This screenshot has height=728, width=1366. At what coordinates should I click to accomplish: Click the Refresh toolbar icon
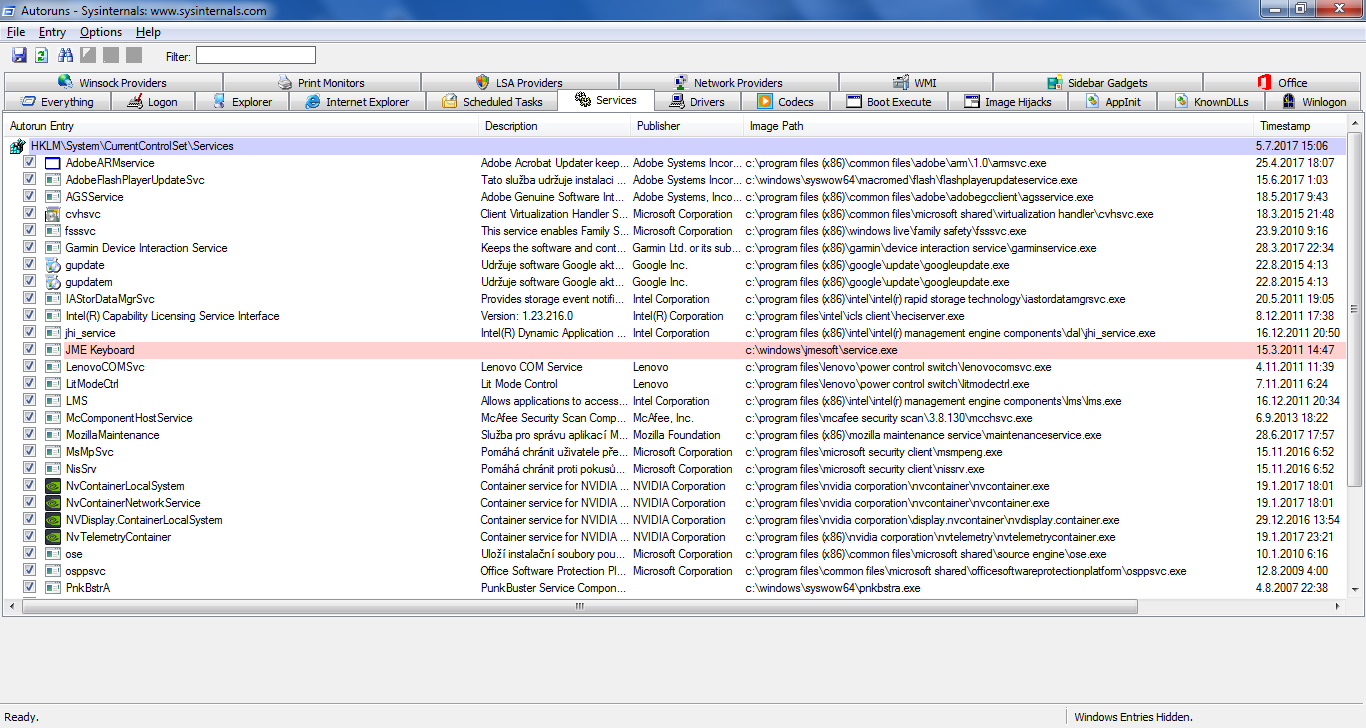(42, 55)
